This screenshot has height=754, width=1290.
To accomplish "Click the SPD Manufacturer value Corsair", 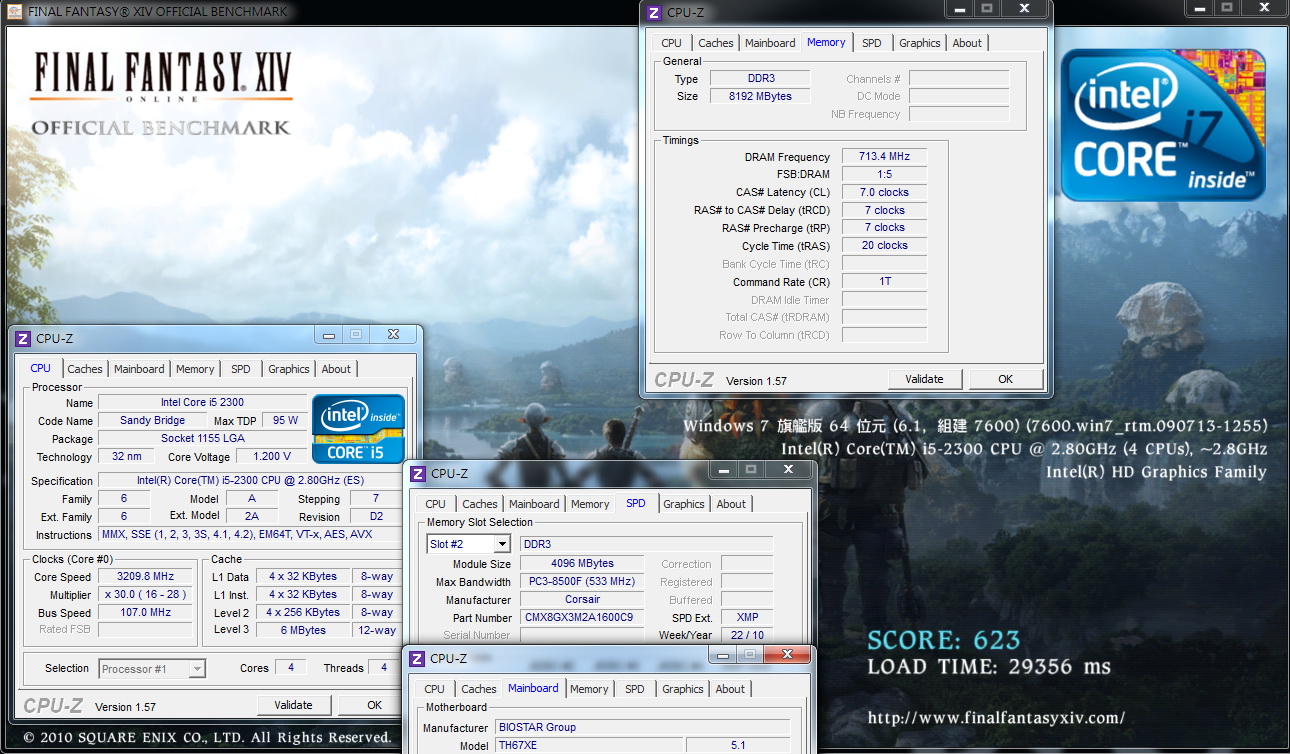I will [582, 600].
